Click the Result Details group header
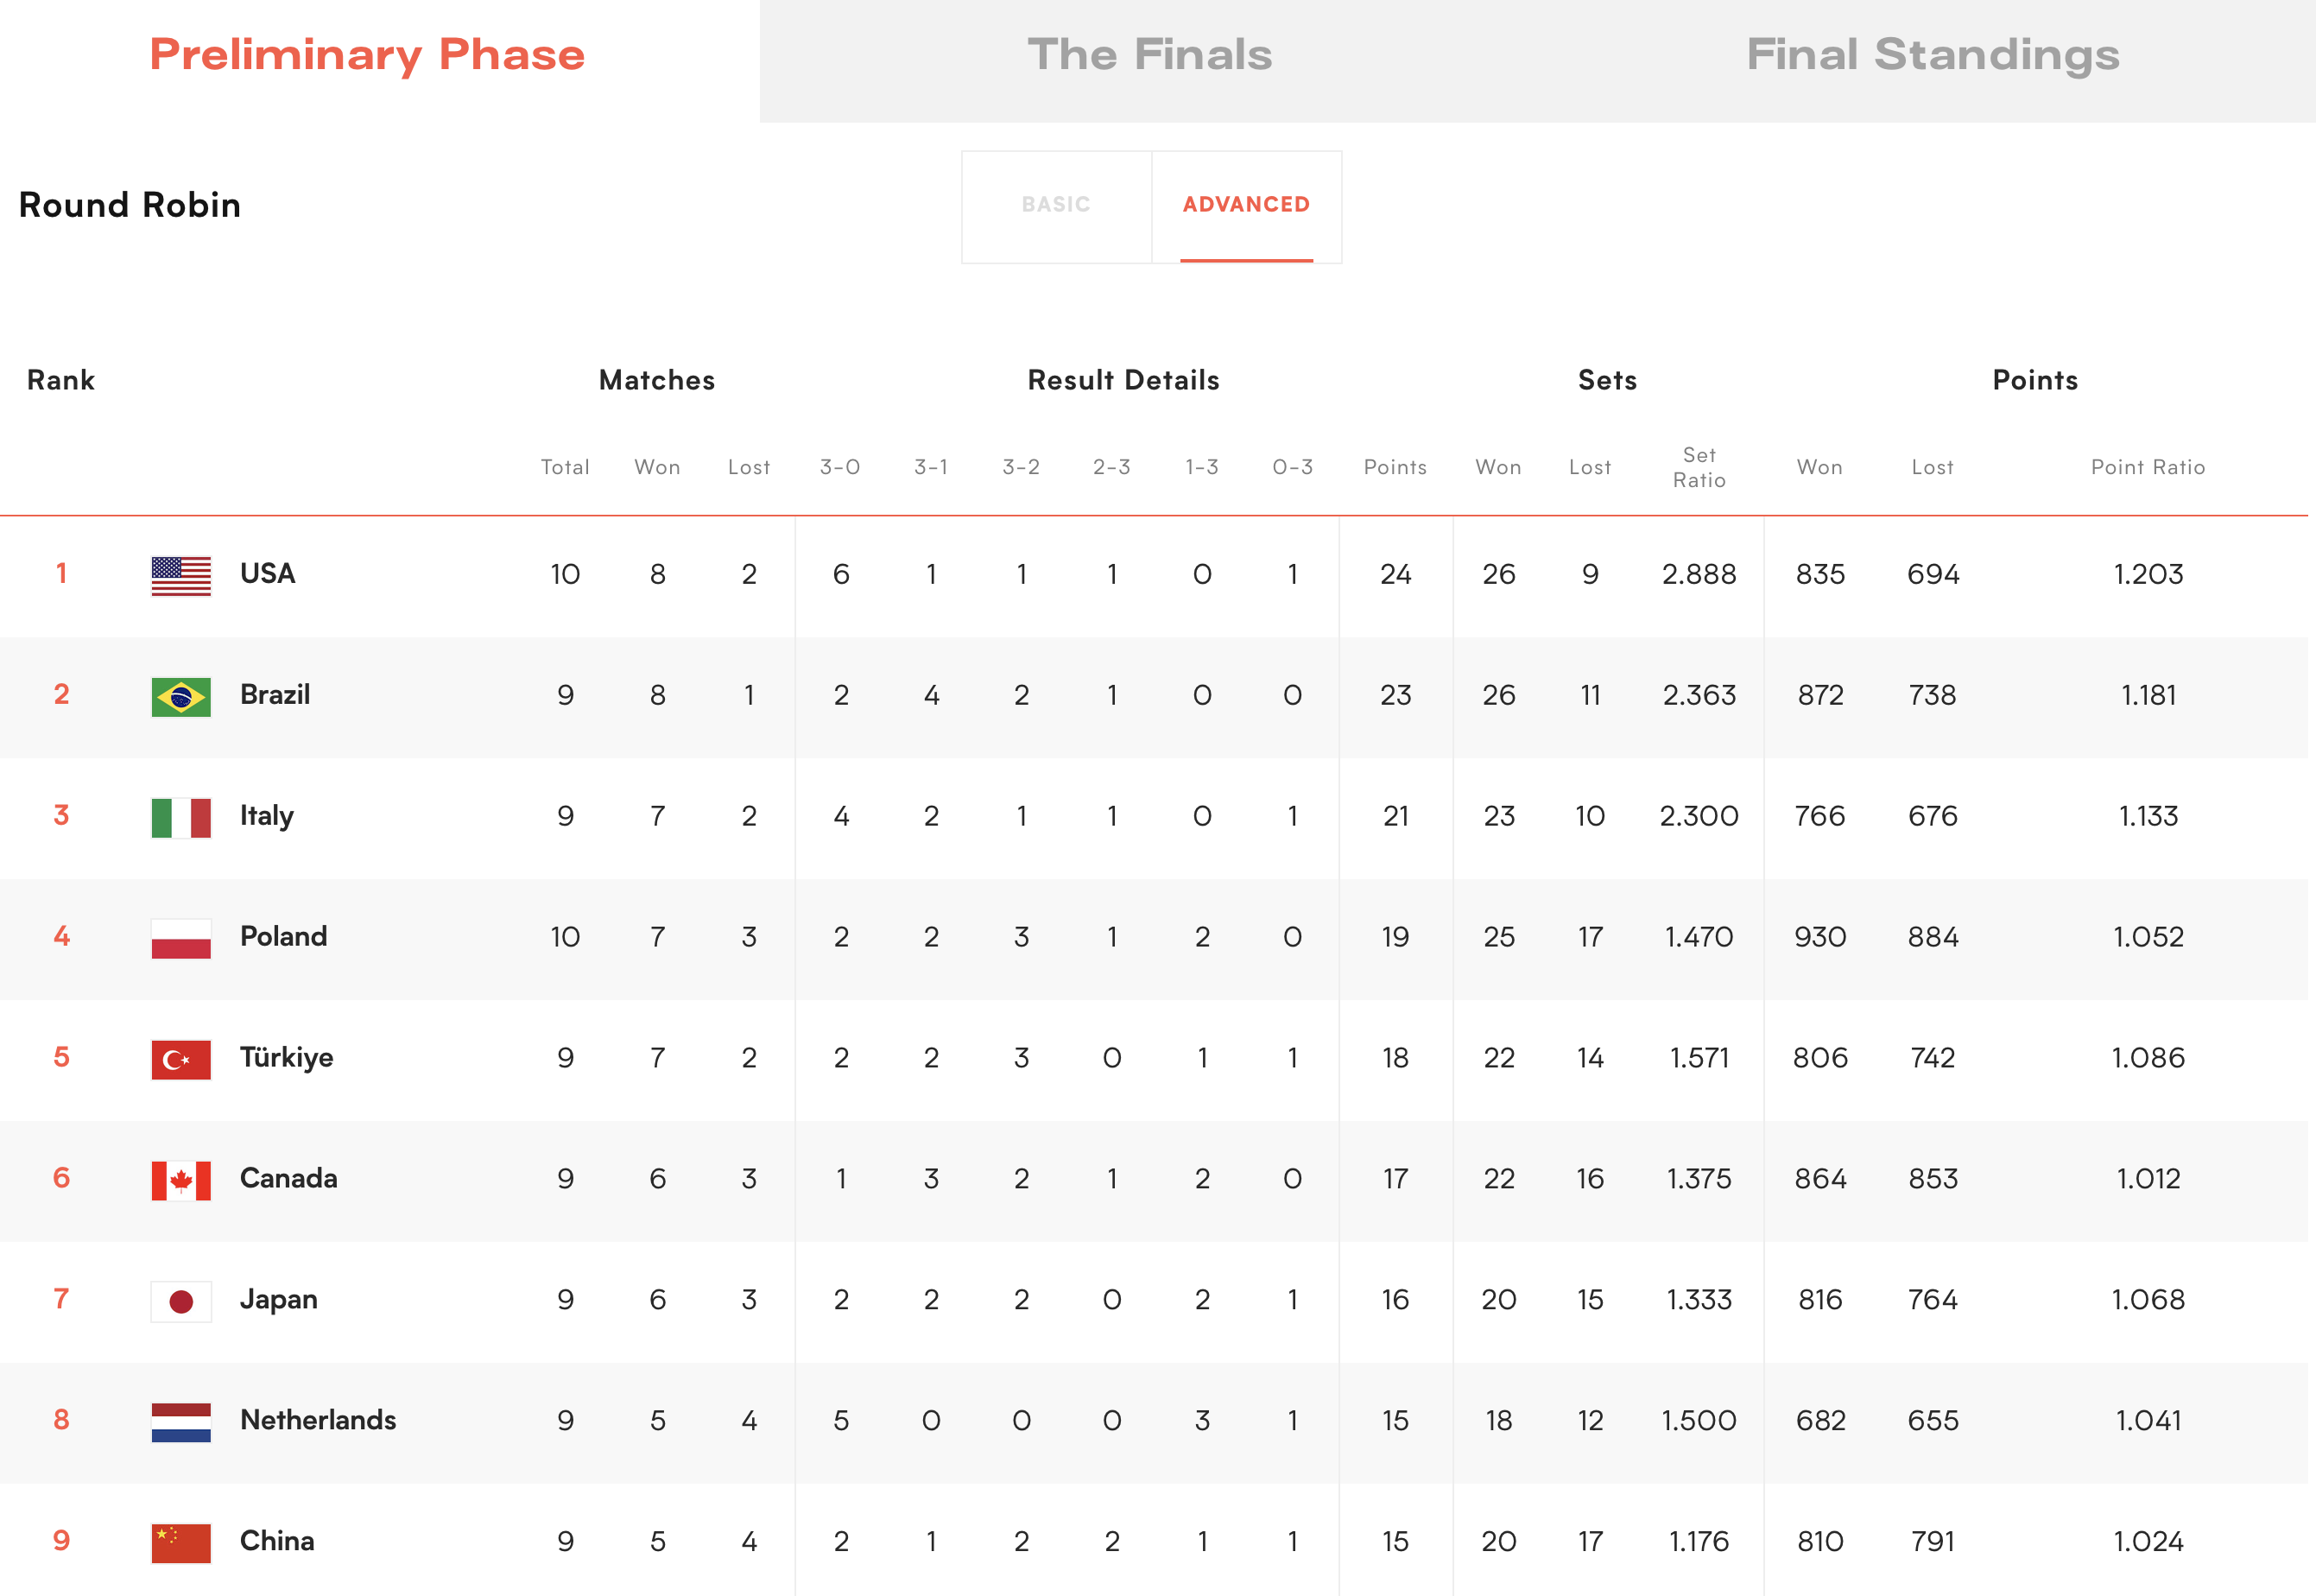 point(1124,380)
